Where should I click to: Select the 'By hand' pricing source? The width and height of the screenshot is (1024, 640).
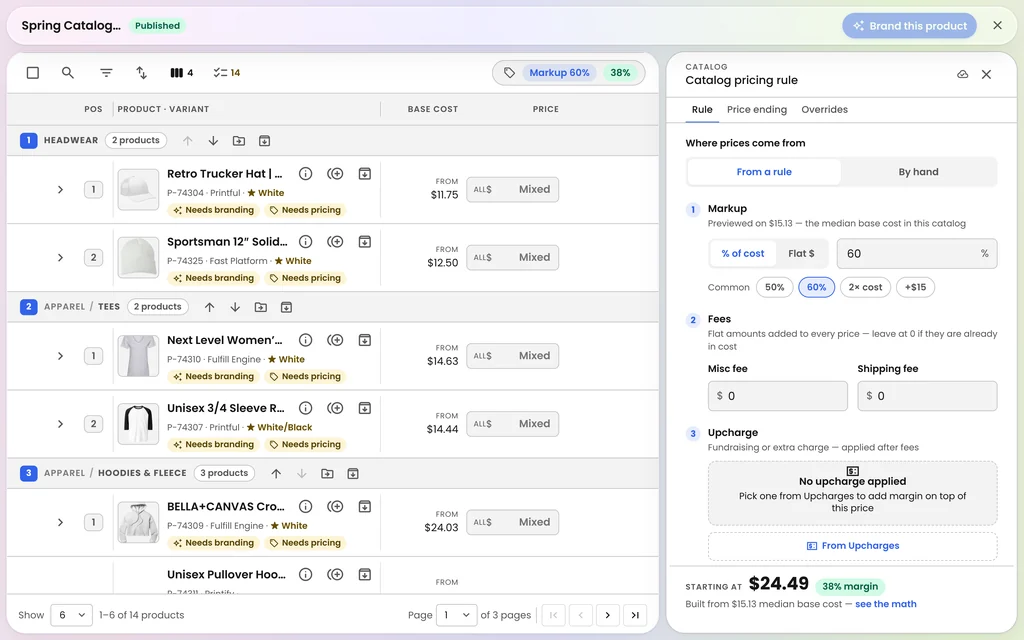click(x=918, y=172)
